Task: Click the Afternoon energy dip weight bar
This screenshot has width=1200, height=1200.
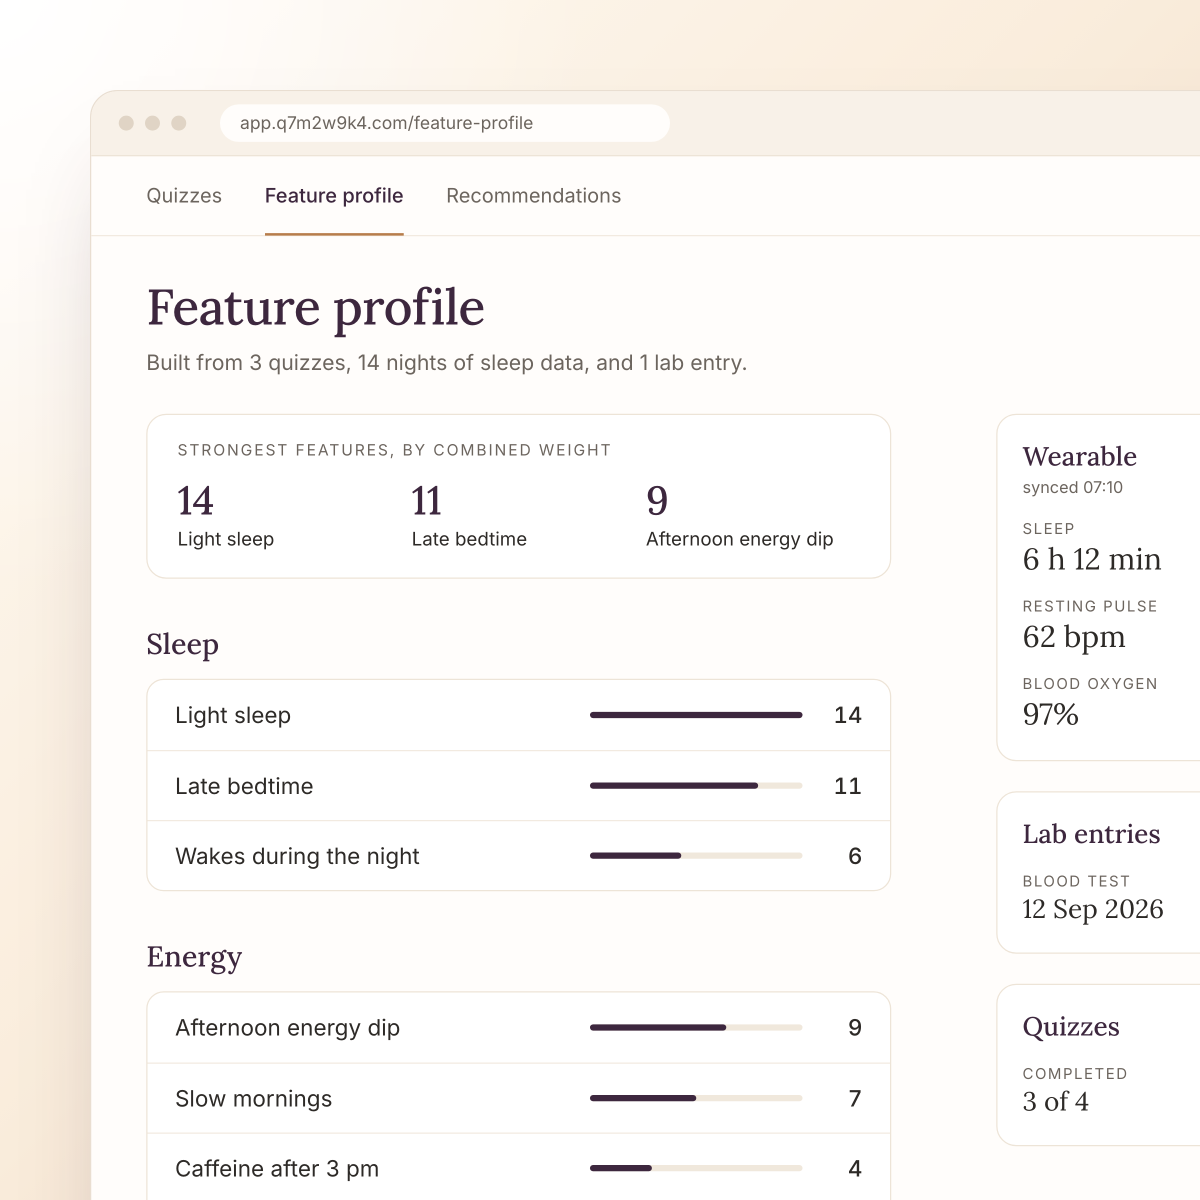Action: [696, 1028]
